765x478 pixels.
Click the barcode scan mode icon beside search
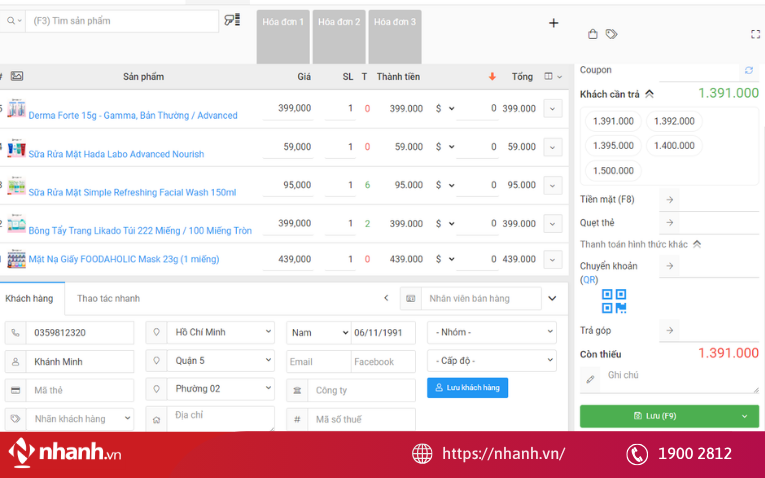(232, 20)
